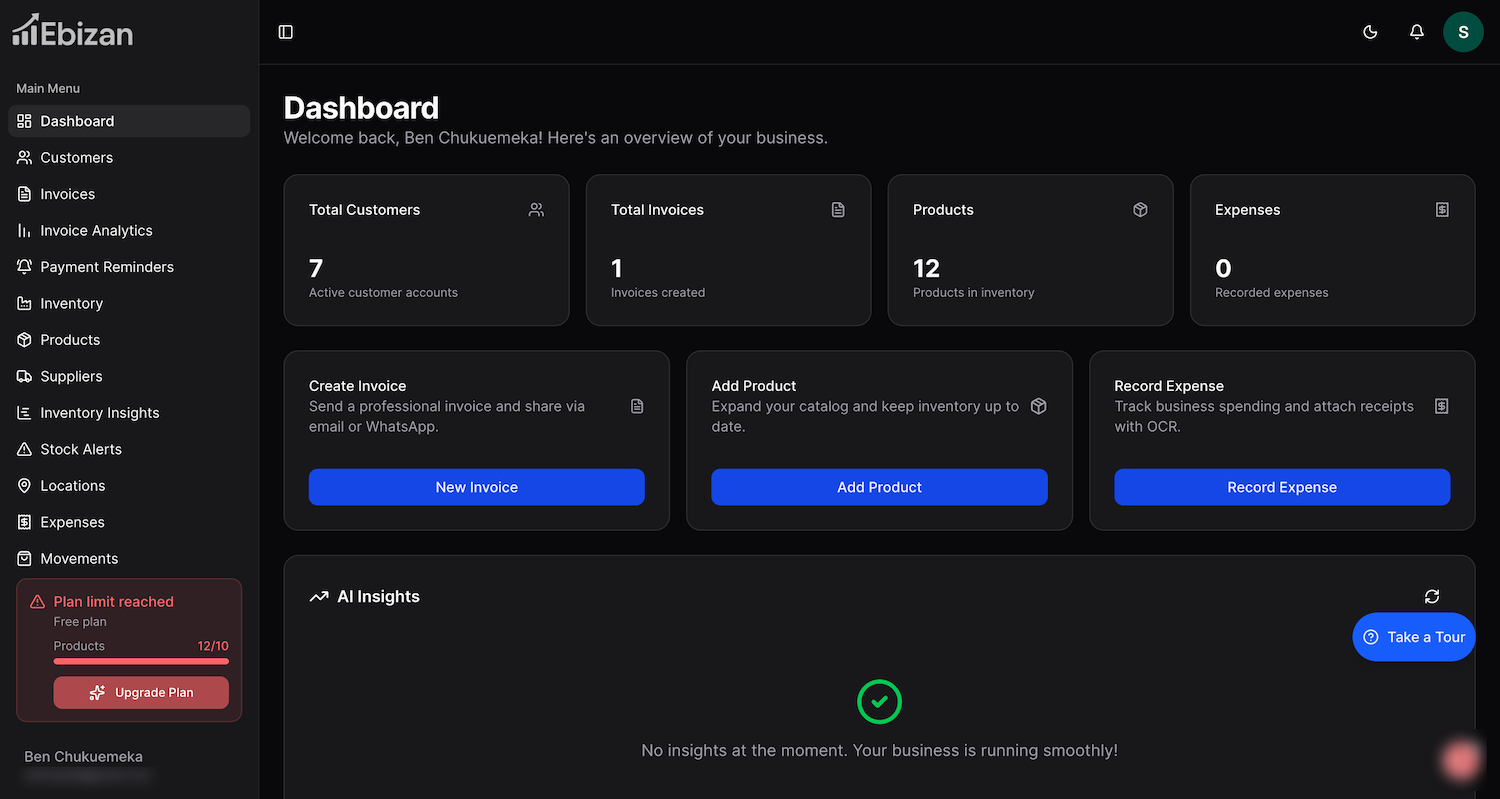Switch theme with the moon icon
This screenshot has width=1500, height=799.
(1370, 32)
